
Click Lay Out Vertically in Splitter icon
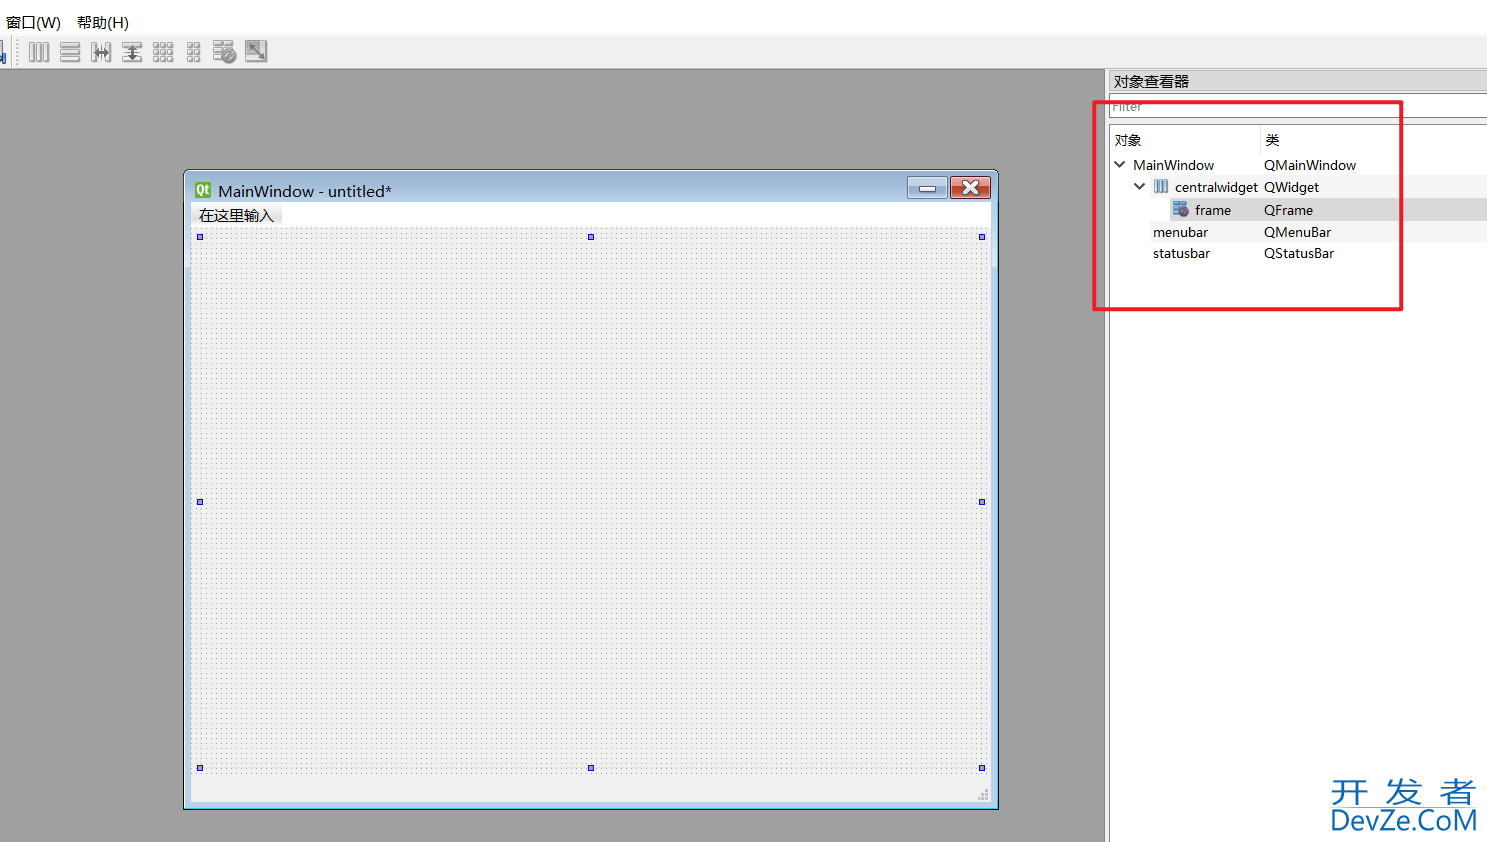tap(132, 52)
